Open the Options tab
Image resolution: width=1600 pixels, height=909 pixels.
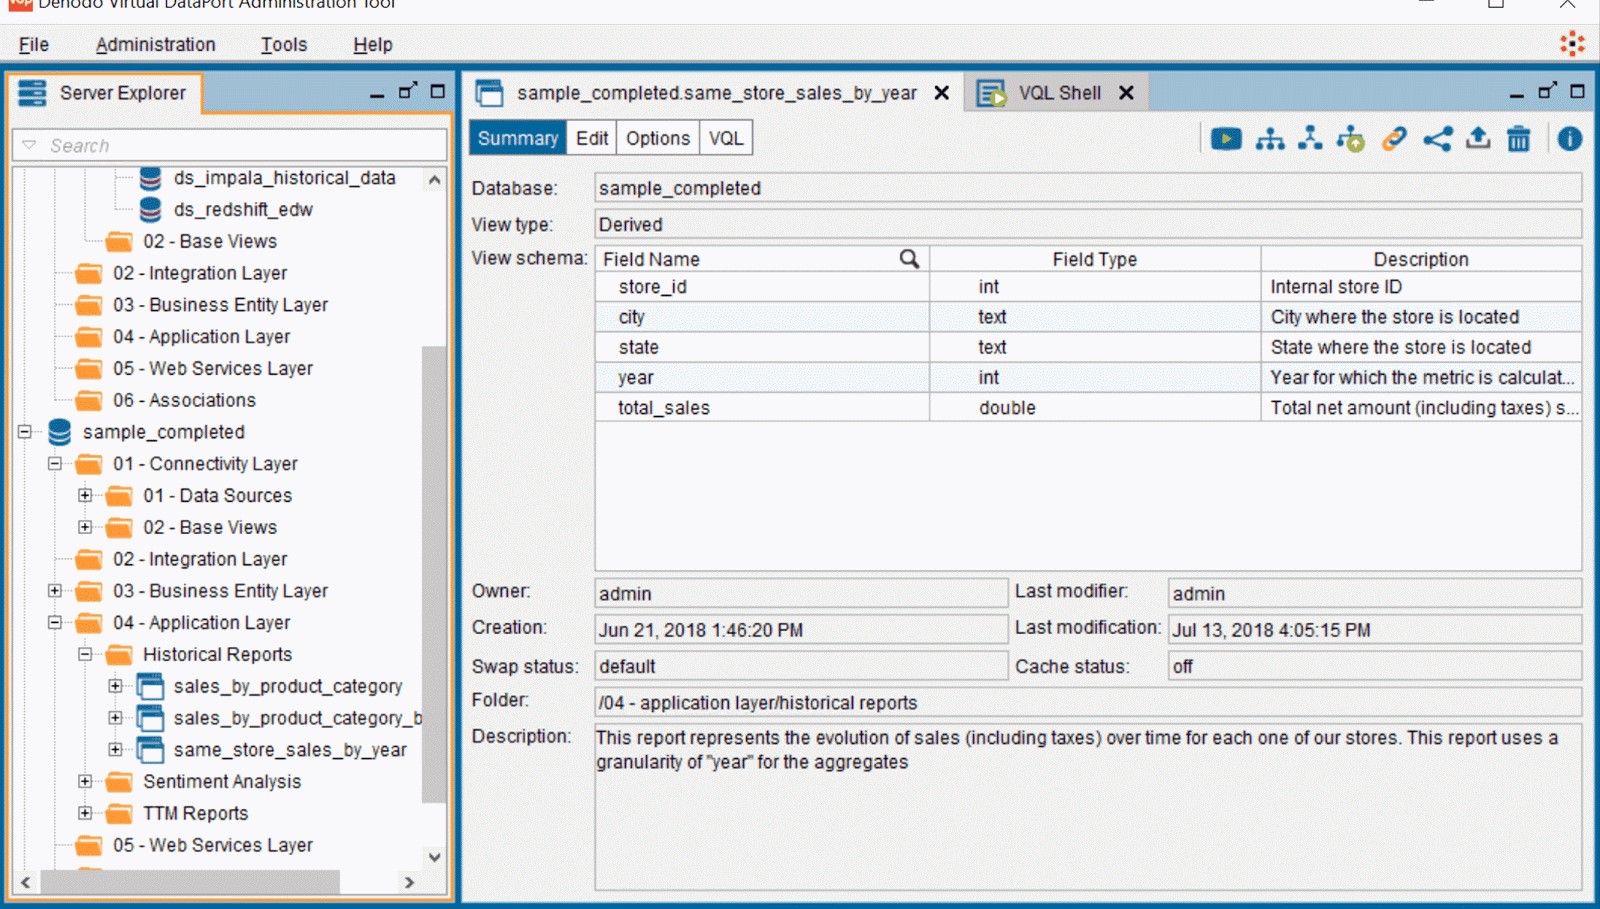coord(658,138)
